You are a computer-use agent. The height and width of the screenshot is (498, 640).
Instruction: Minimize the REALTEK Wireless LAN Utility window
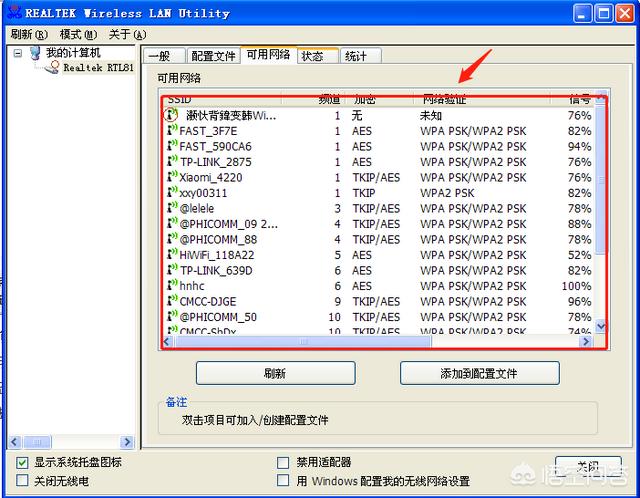[582, 13]
